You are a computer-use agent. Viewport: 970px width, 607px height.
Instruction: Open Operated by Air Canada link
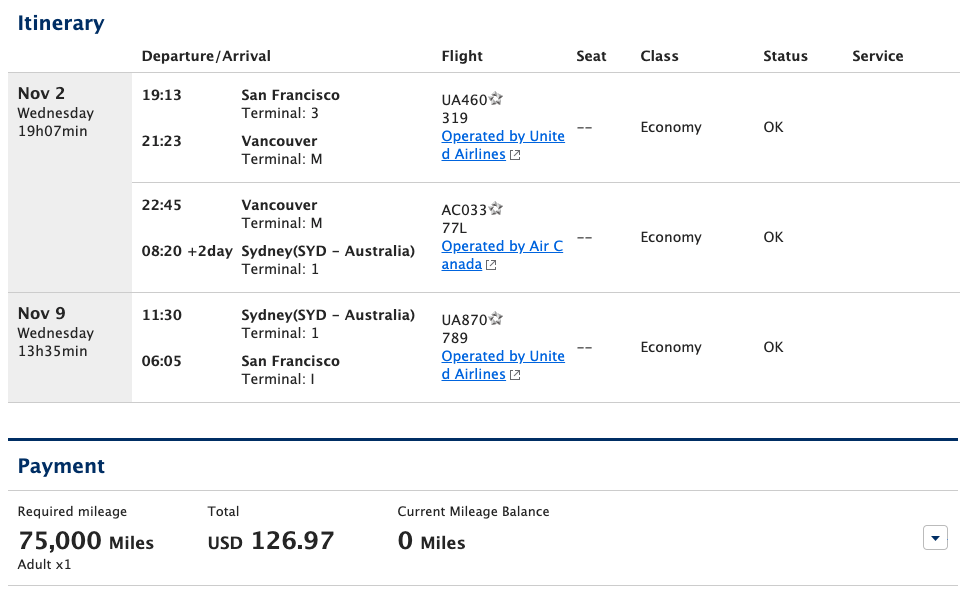pyautogui.click(x=502, y=245)
